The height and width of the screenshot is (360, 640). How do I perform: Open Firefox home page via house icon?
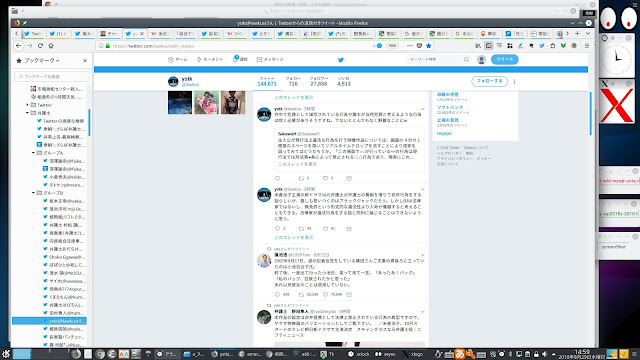tap(51, 46)
